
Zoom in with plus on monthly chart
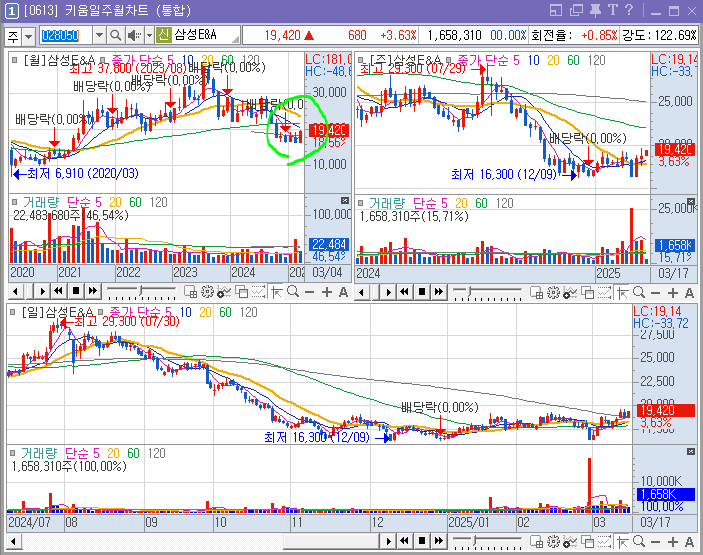[327, 292]
